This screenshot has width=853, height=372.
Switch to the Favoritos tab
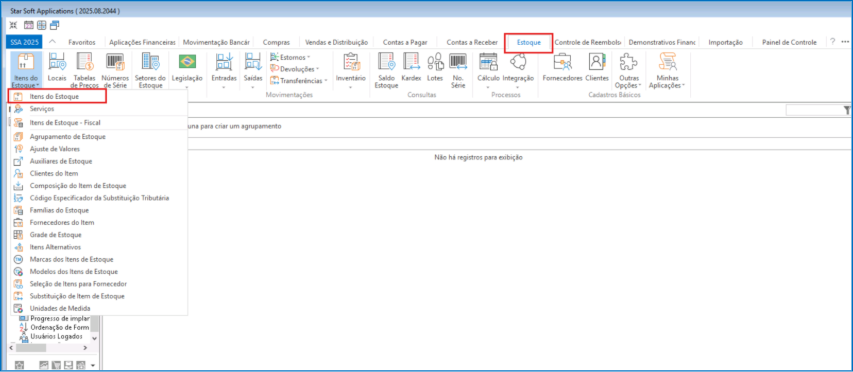click(x=82, y=42)
